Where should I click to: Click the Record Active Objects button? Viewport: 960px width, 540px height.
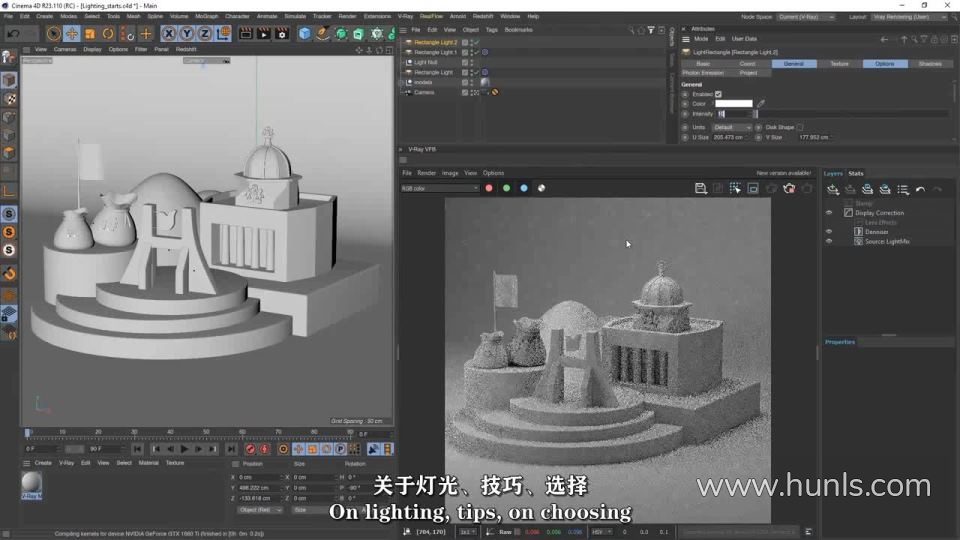(250, 449)
